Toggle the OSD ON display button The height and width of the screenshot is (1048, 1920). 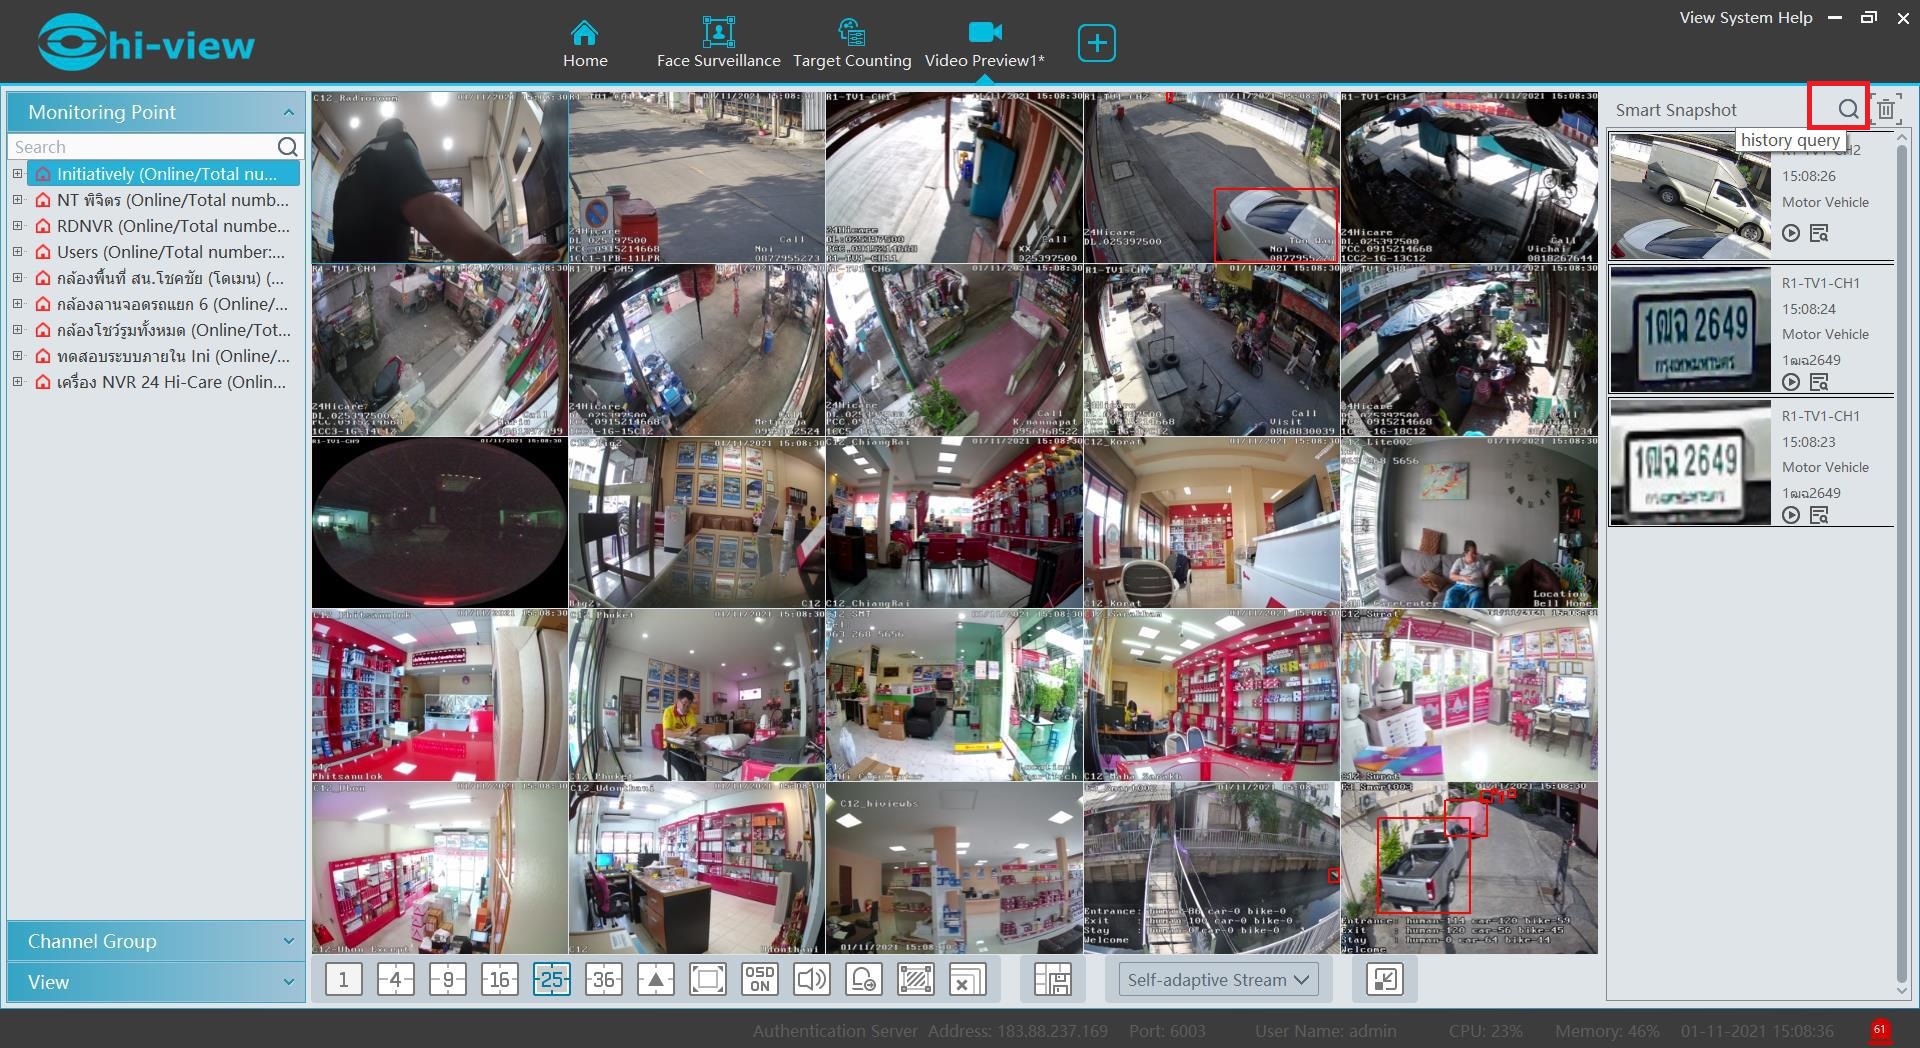759,980
